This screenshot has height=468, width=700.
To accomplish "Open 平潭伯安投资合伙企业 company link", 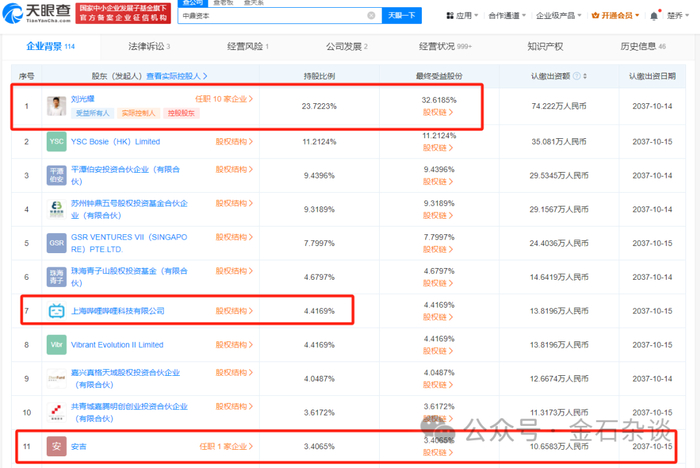I will [x=125, y=176].
